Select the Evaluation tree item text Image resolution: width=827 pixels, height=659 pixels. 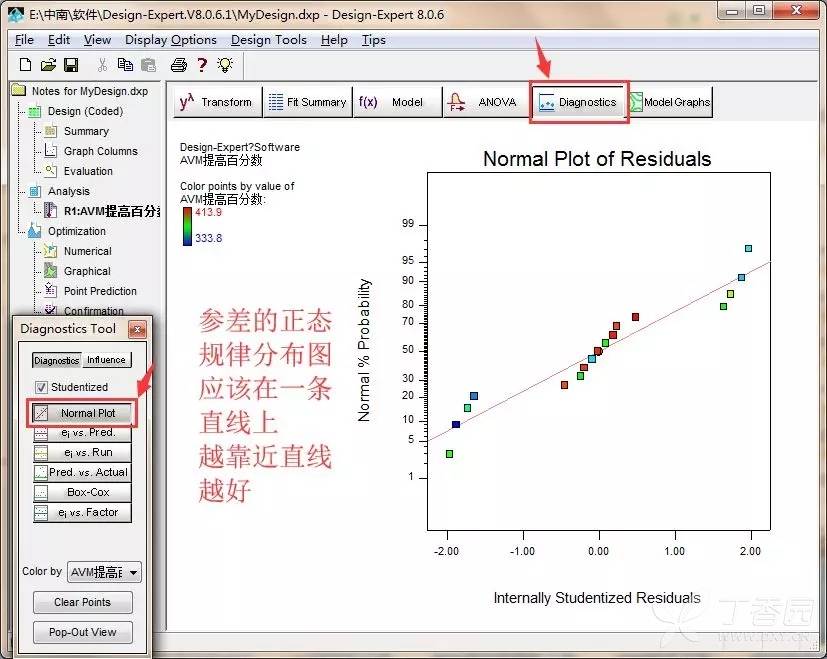(x=88, y=171)
